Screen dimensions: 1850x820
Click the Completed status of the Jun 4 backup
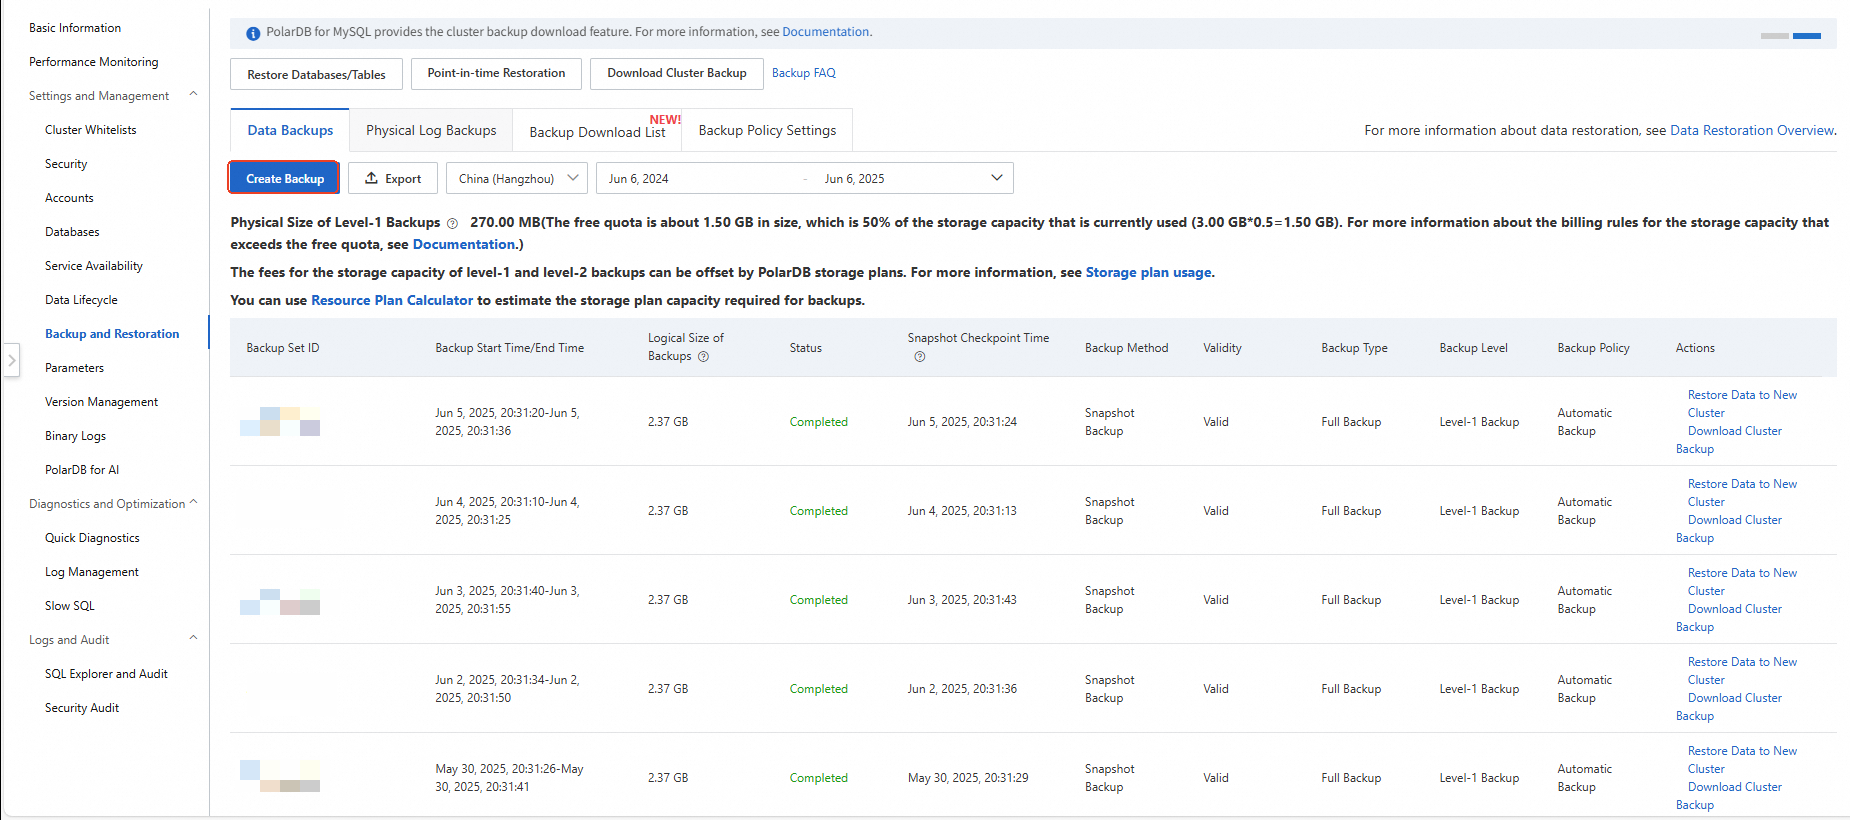pyautogui.click(x=818, y=511)
